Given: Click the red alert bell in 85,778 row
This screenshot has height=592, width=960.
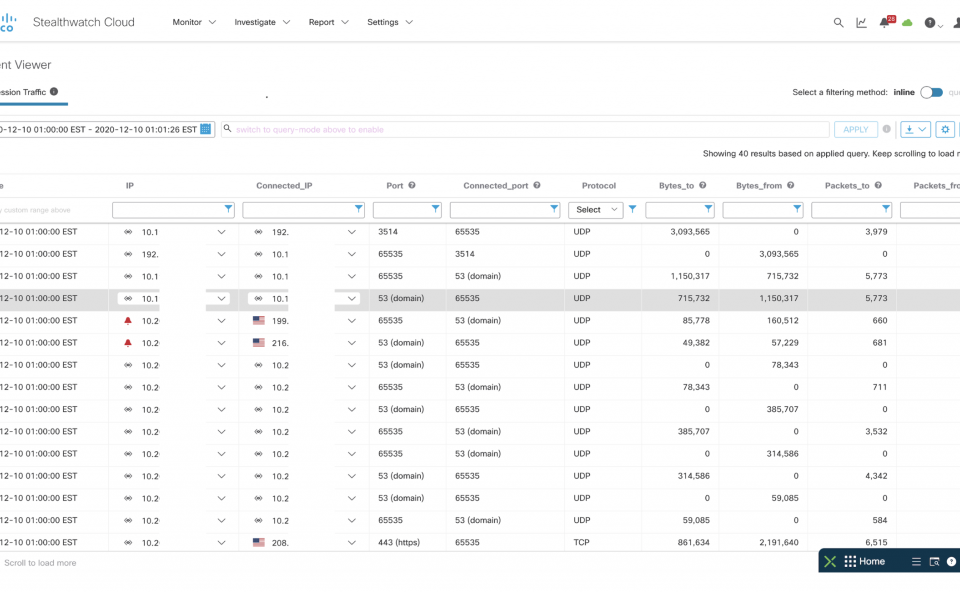Looking at the screenshot, I should tap(128, 321).
